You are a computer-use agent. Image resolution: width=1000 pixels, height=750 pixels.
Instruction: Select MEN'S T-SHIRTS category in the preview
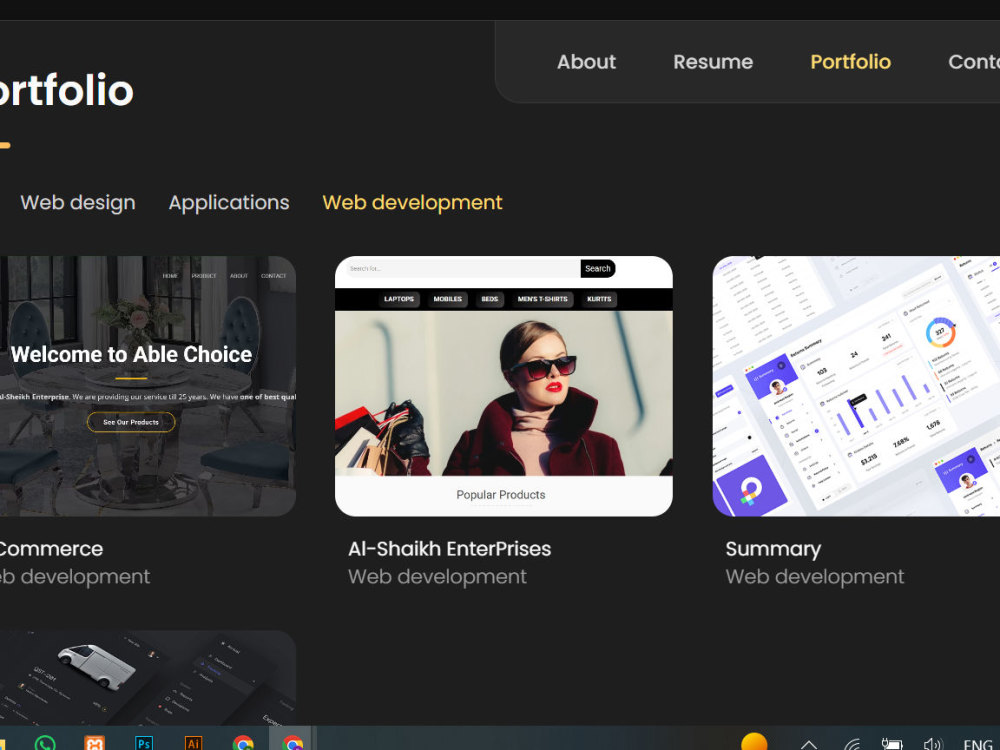click(542, 299)
